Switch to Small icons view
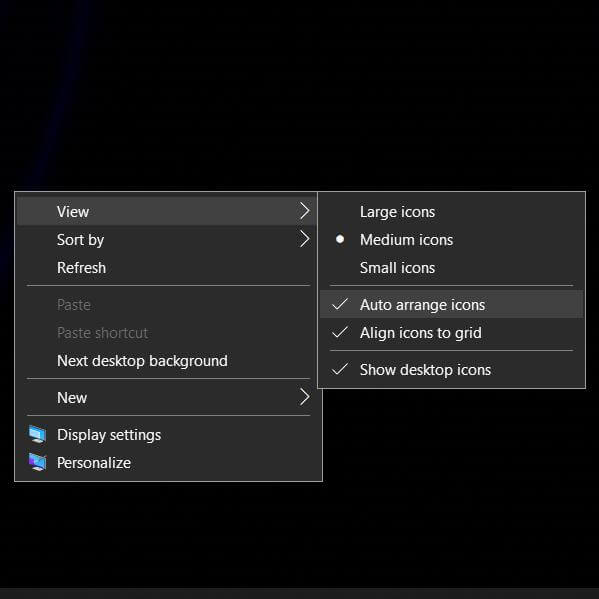This screenshot has width=599, height=599. coord(452,268)
